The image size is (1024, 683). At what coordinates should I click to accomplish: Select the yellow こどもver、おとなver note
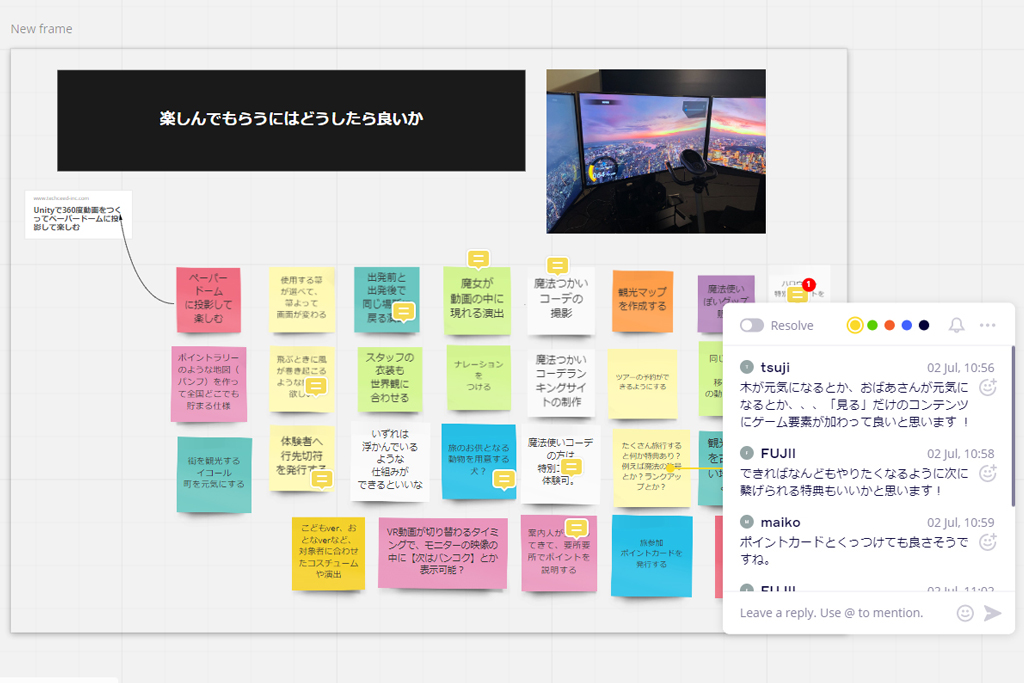pos(328,553)
